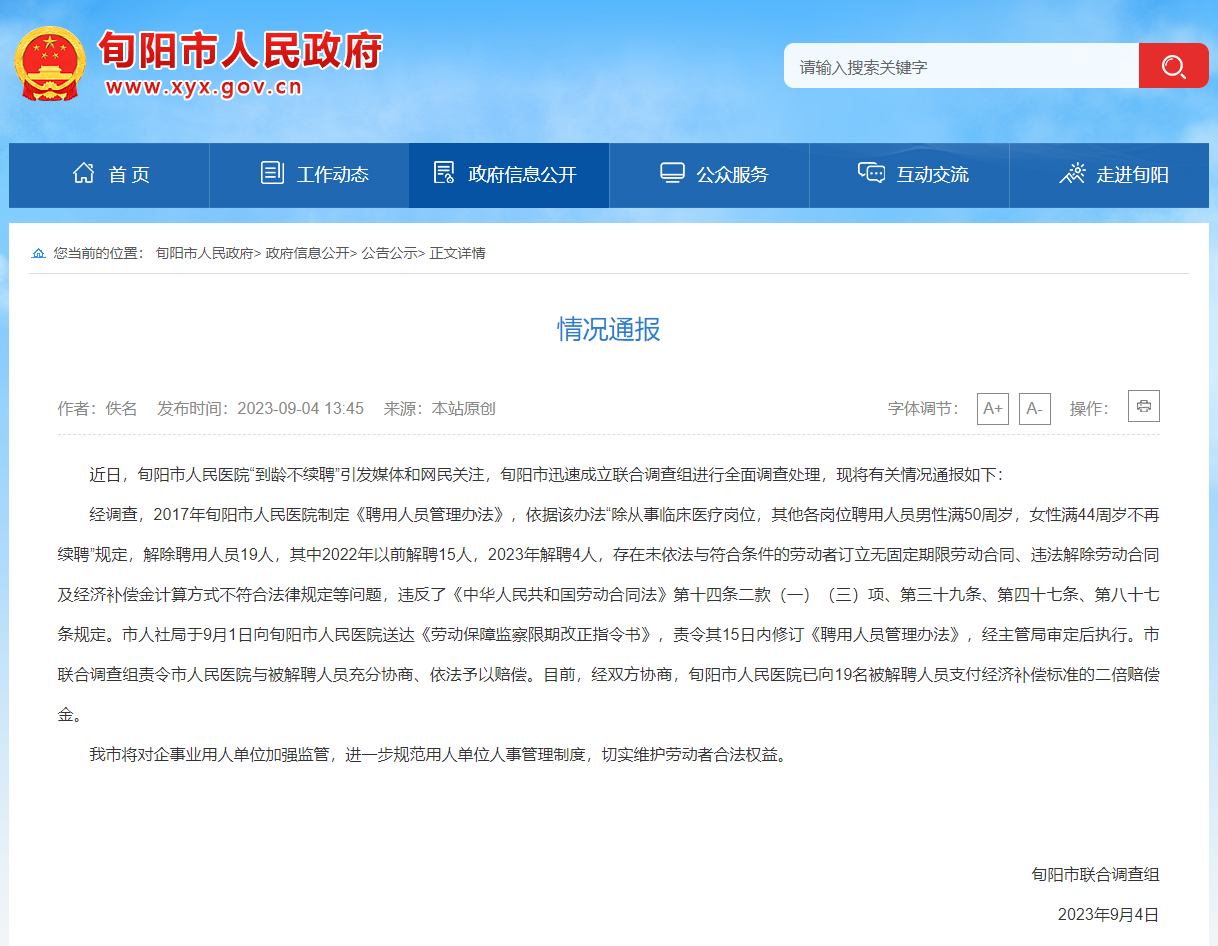Click the small house breadcrumb icon
Viewport: 1218px width, 946px height.
coord(39,254)
